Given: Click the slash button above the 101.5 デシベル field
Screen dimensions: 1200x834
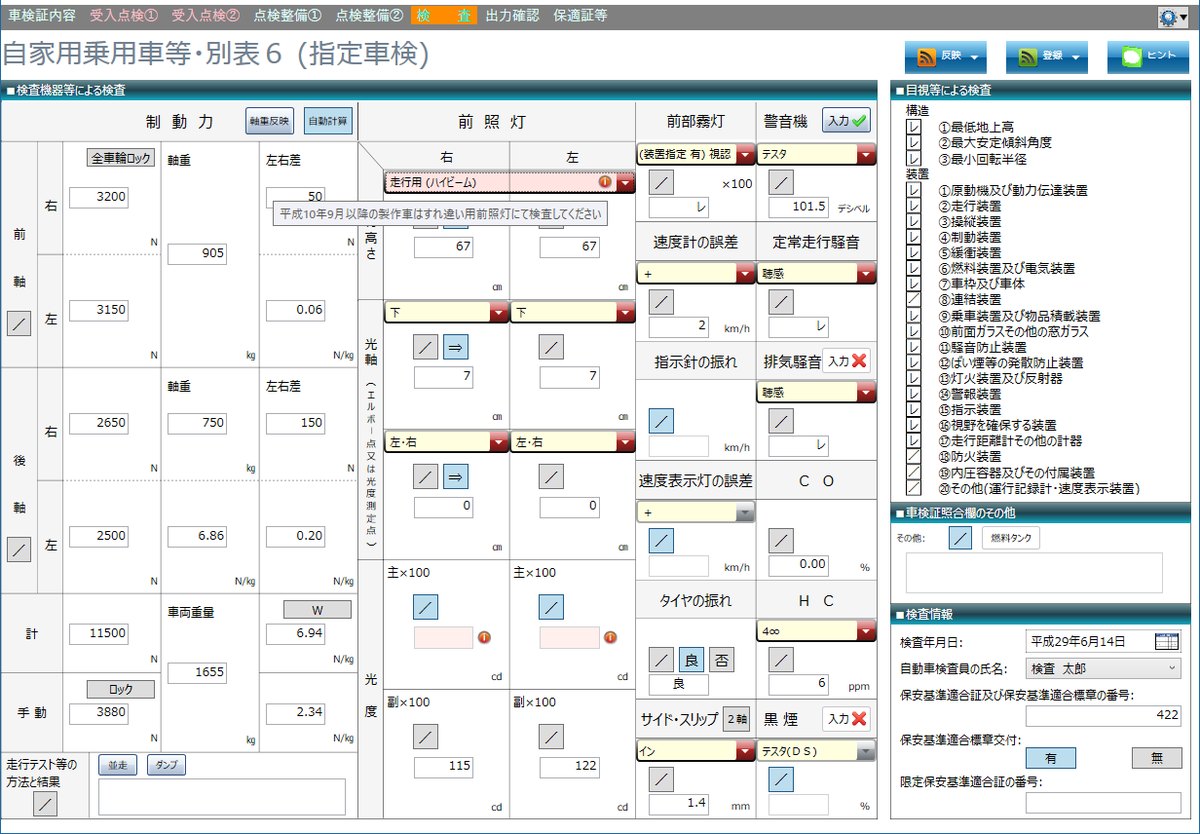Looking at the screenshot, I should (781, 182).
